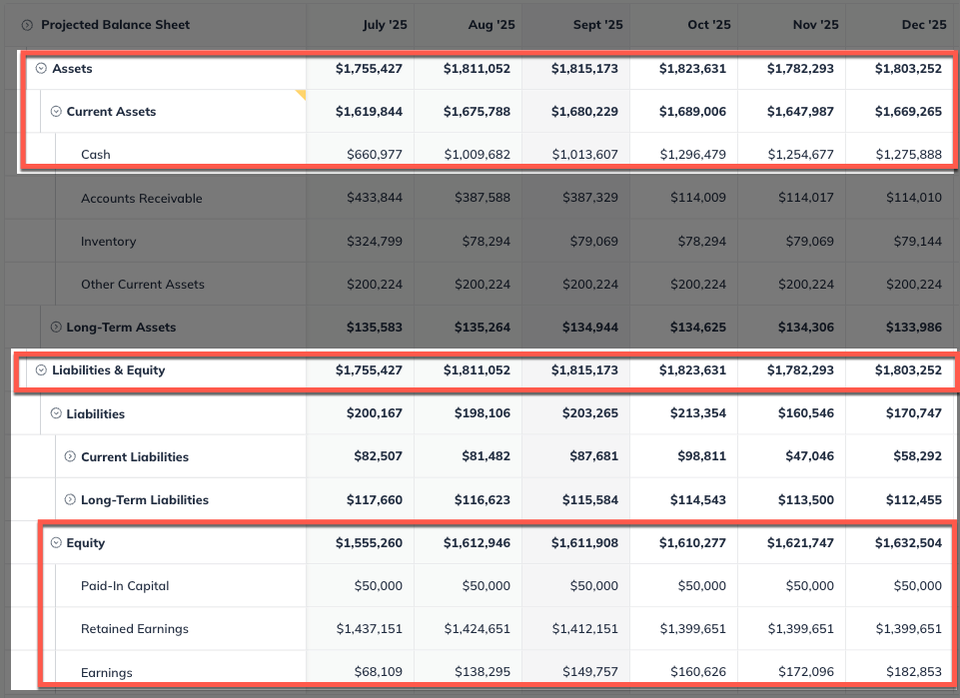Click Long-Term Liabilities Dec value $112,455

click(x=913, y=500)
